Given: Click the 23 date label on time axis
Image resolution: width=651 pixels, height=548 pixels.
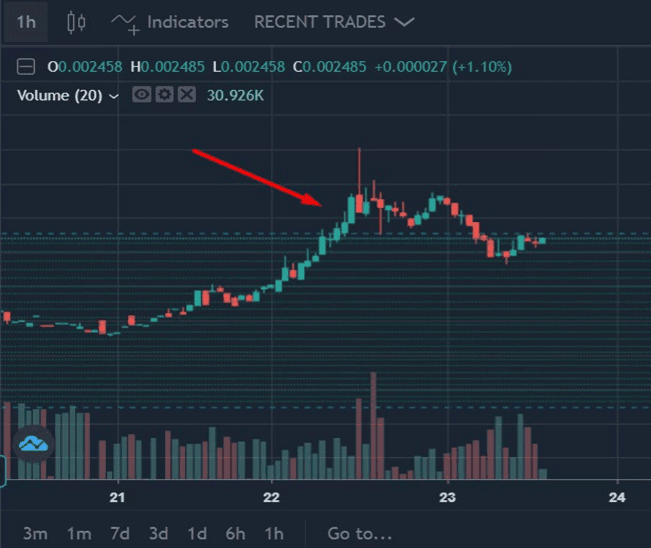Looking at the screenshot, I should [x=447, y=497].
